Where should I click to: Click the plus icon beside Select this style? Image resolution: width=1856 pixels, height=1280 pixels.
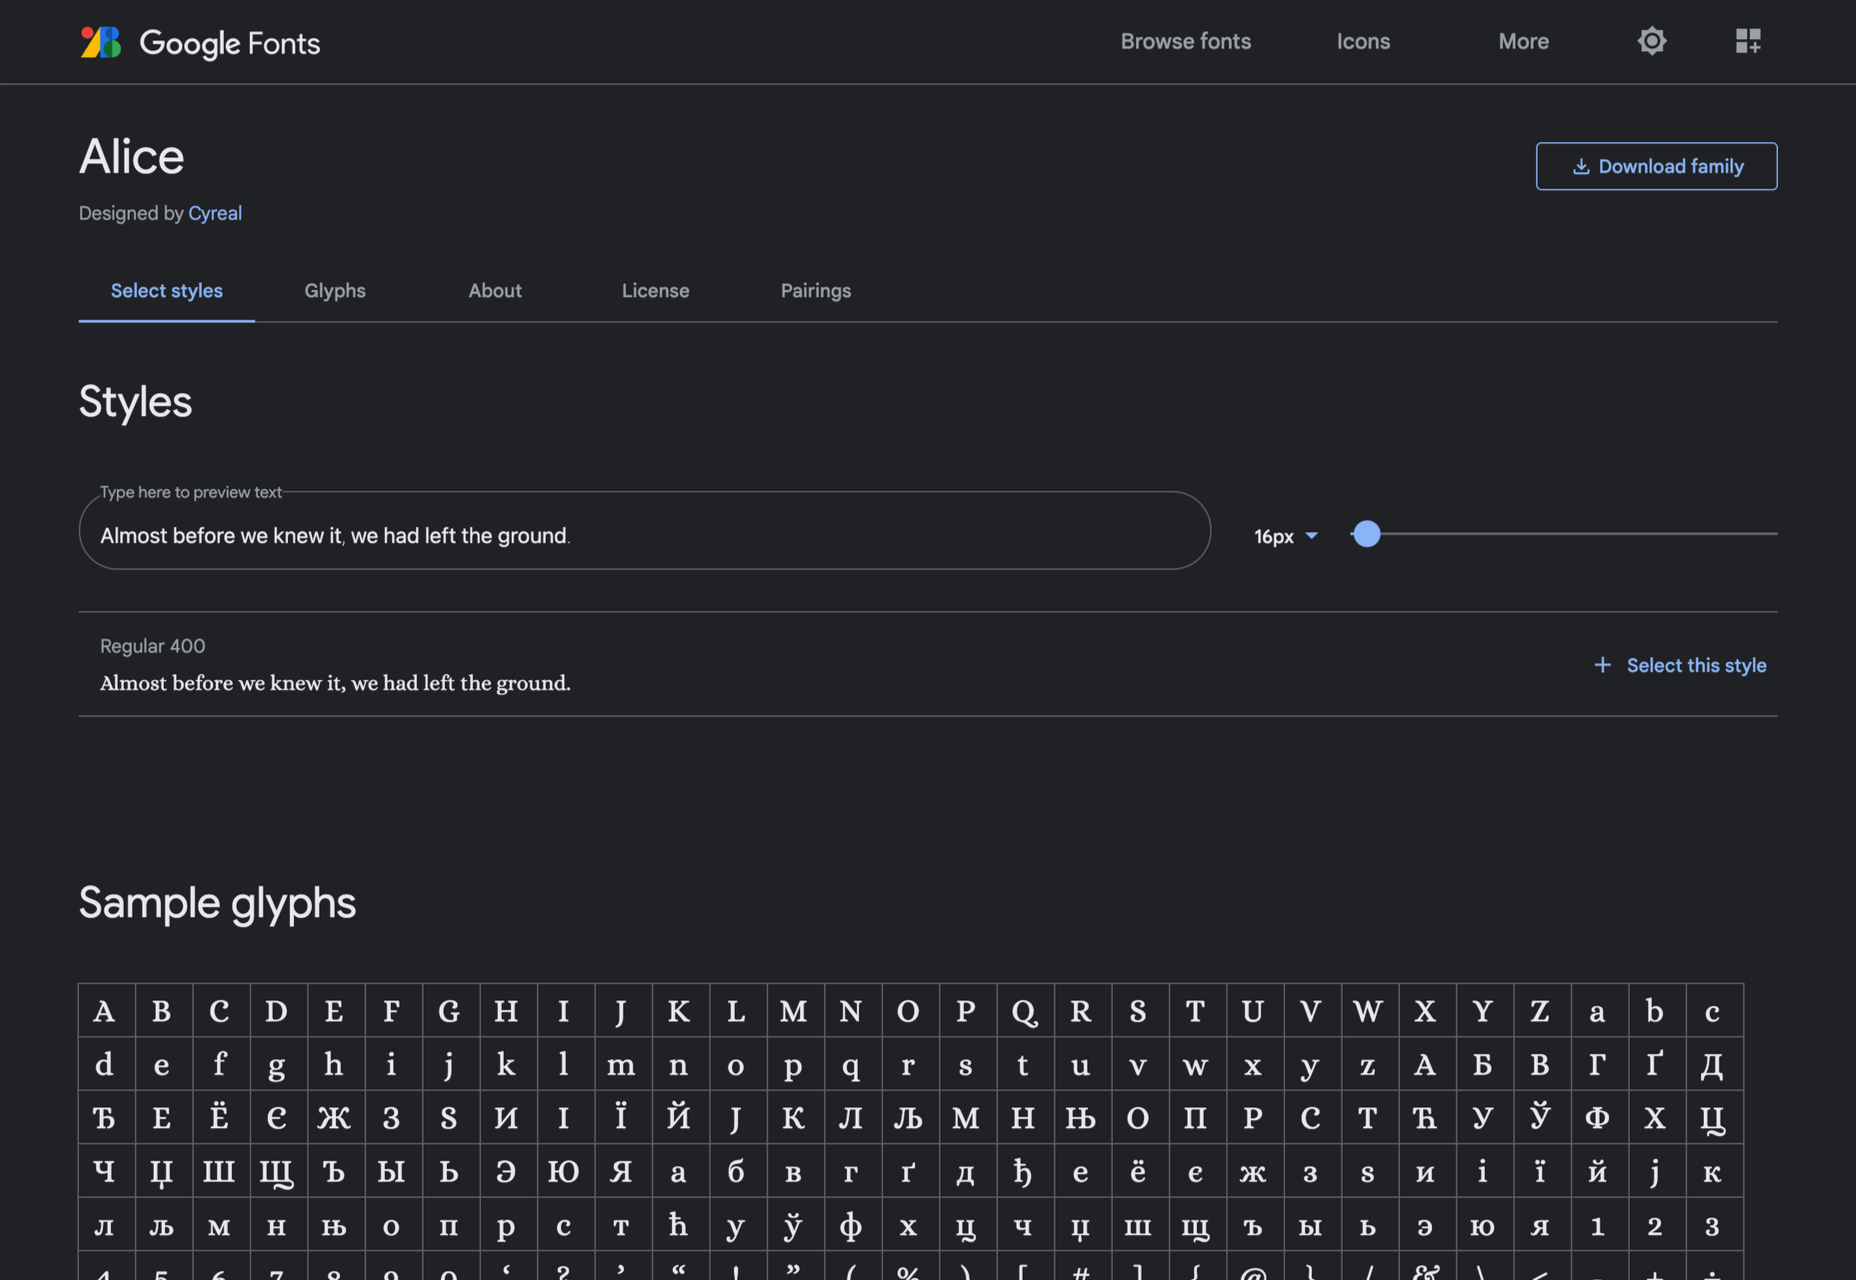click(x=1602, y=665)
